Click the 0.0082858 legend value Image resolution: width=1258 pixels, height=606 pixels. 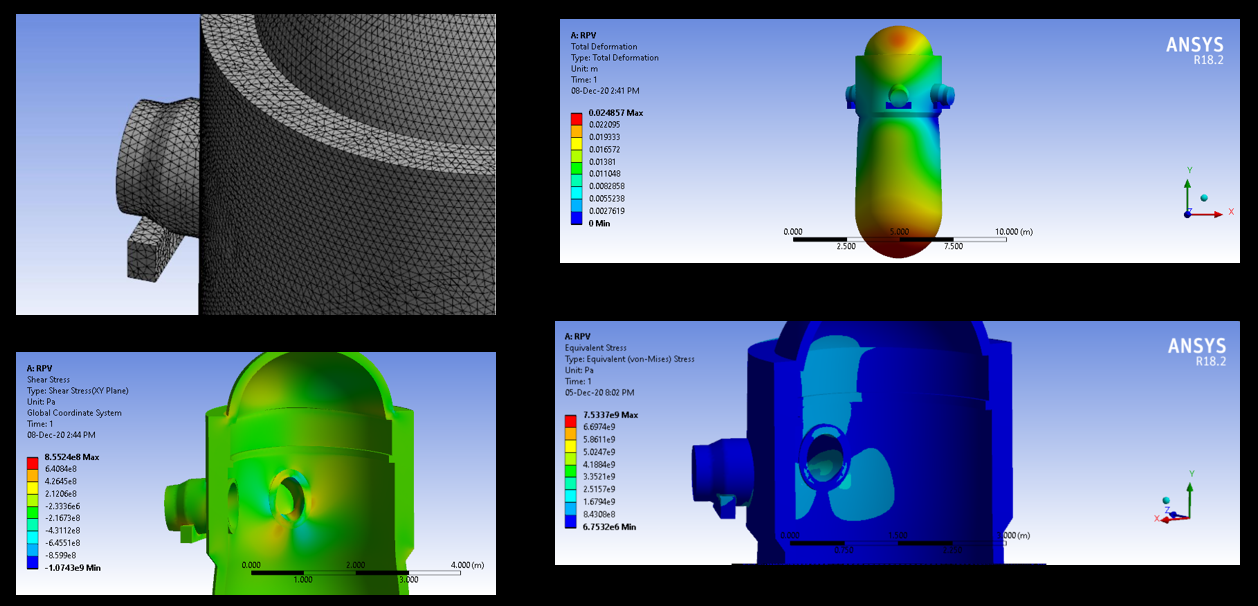click(606, 186)
